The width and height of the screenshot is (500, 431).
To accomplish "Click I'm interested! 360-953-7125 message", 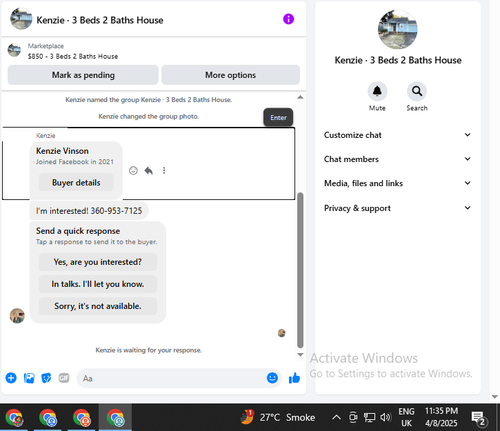I will tap(89, 211).
